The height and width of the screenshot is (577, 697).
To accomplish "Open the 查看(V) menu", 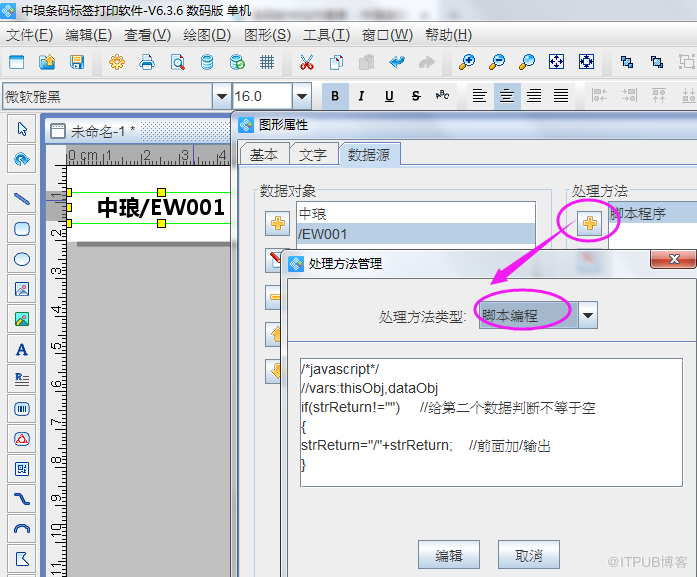I will click(147, 35).
